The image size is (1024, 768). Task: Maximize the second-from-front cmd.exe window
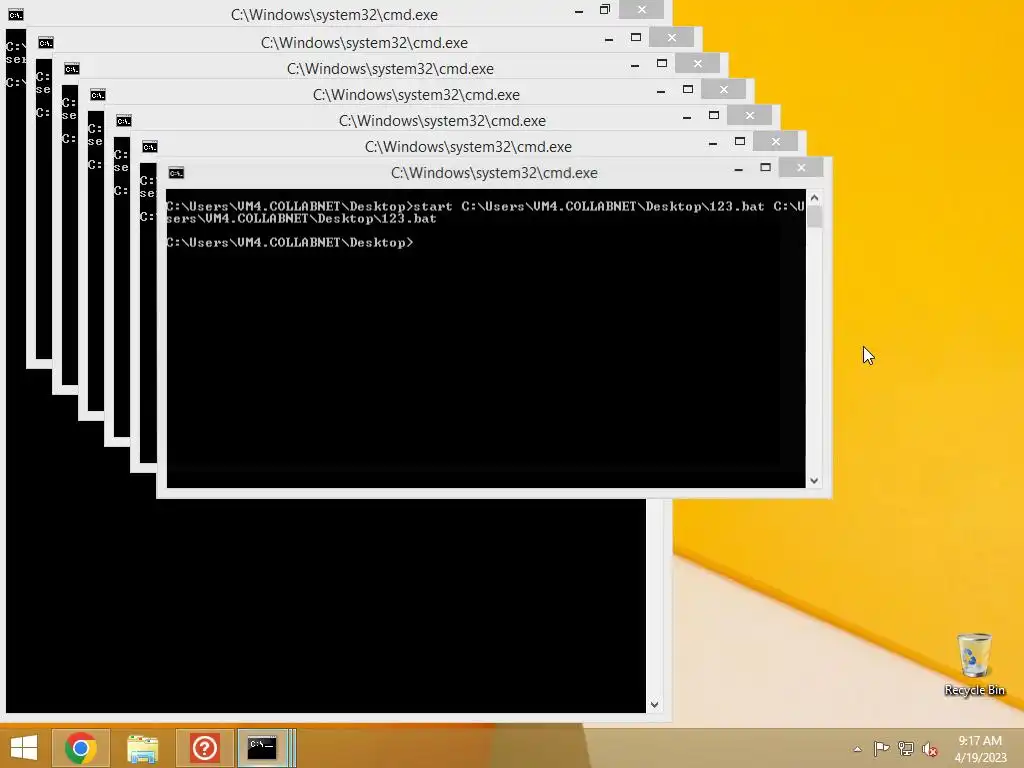tap(740, 142)
